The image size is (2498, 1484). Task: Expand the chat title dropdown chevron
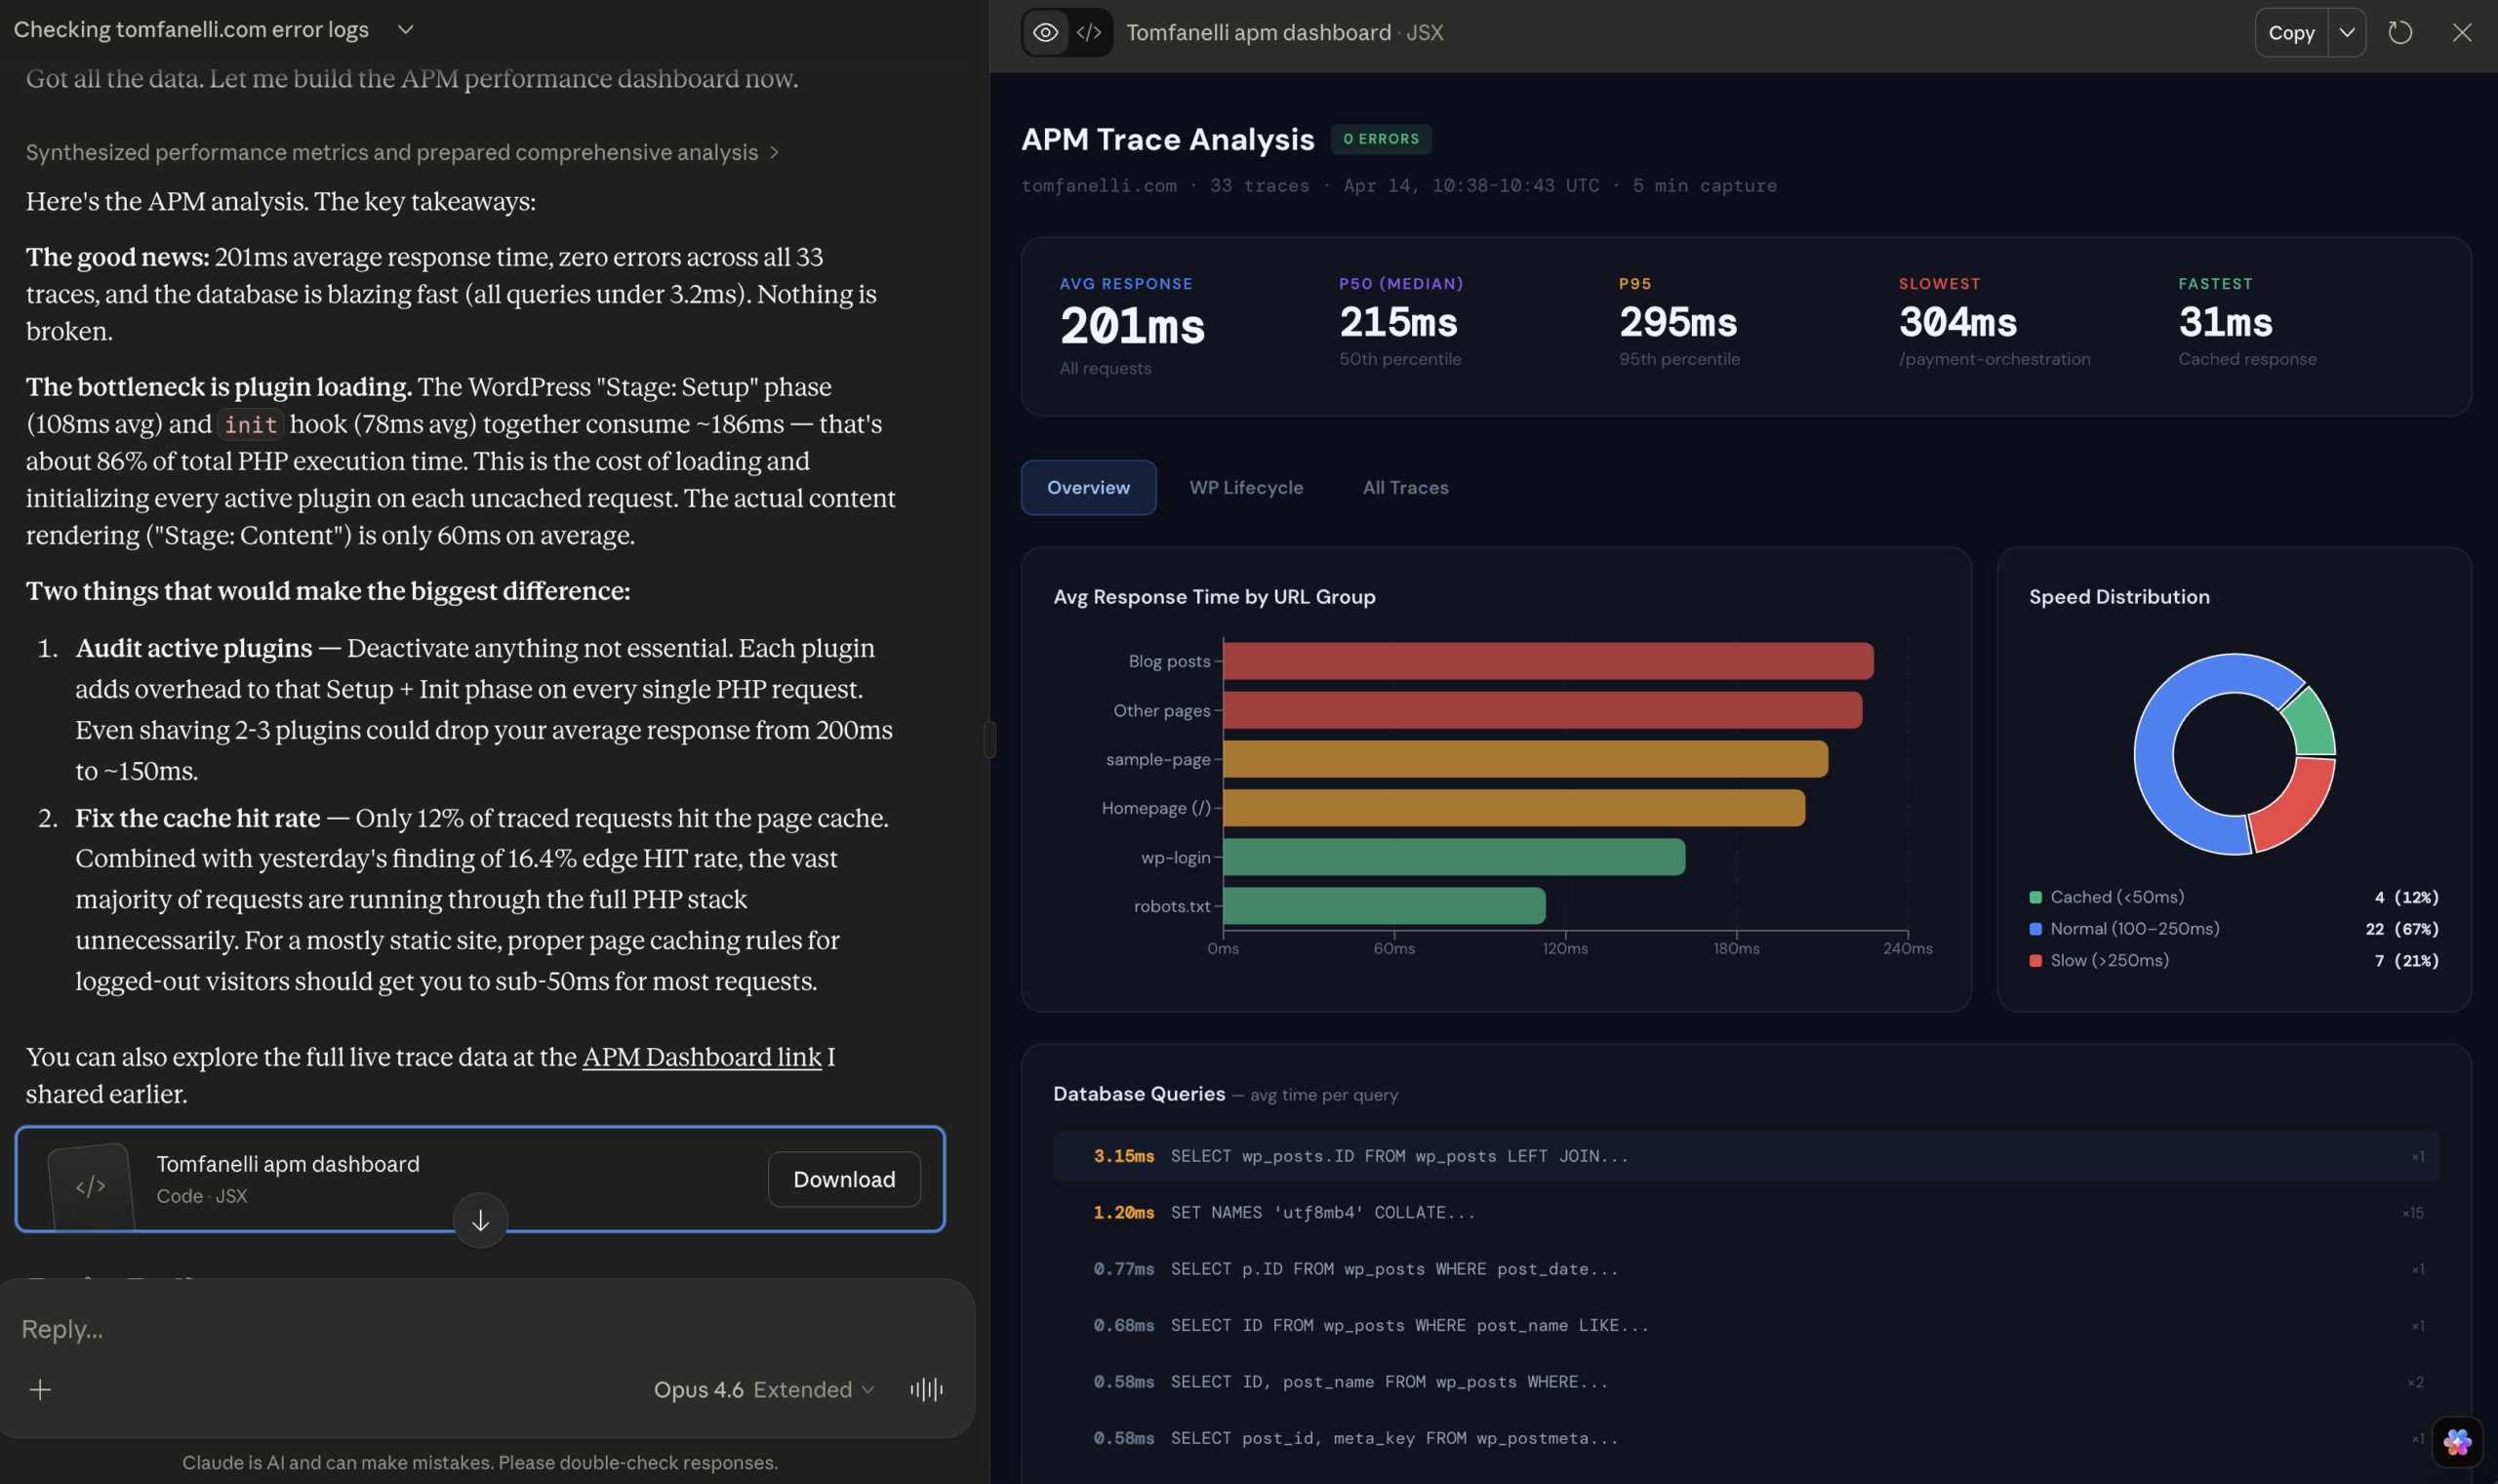[405, 29]
